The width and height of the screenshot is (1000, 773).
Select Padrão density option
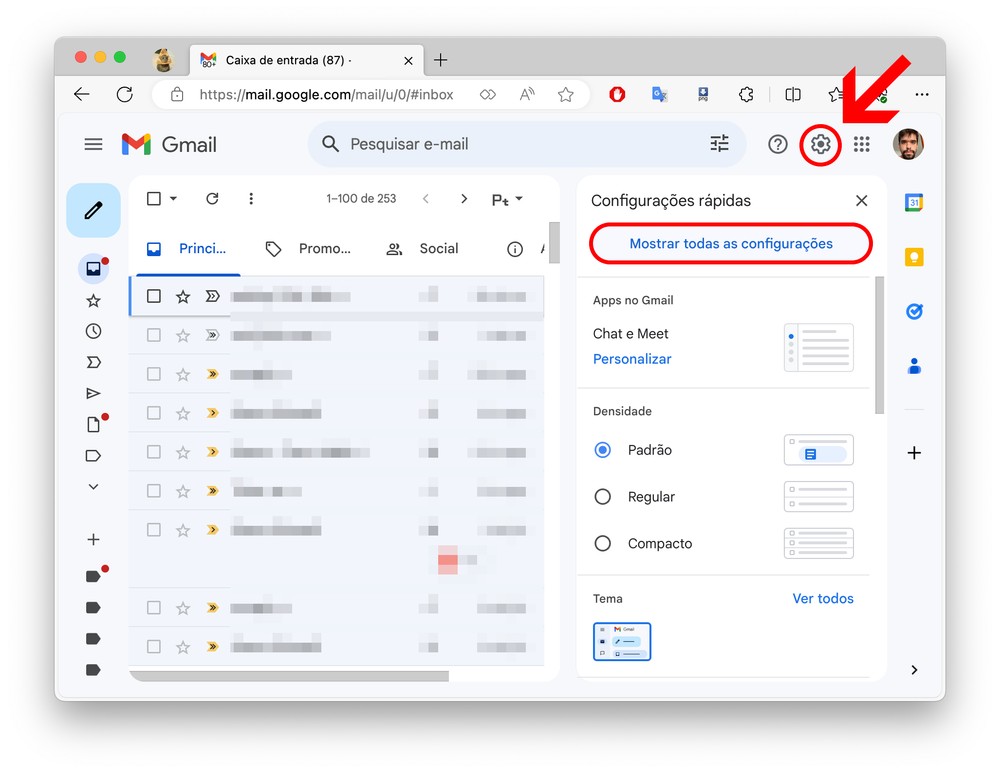coord(603,450)
